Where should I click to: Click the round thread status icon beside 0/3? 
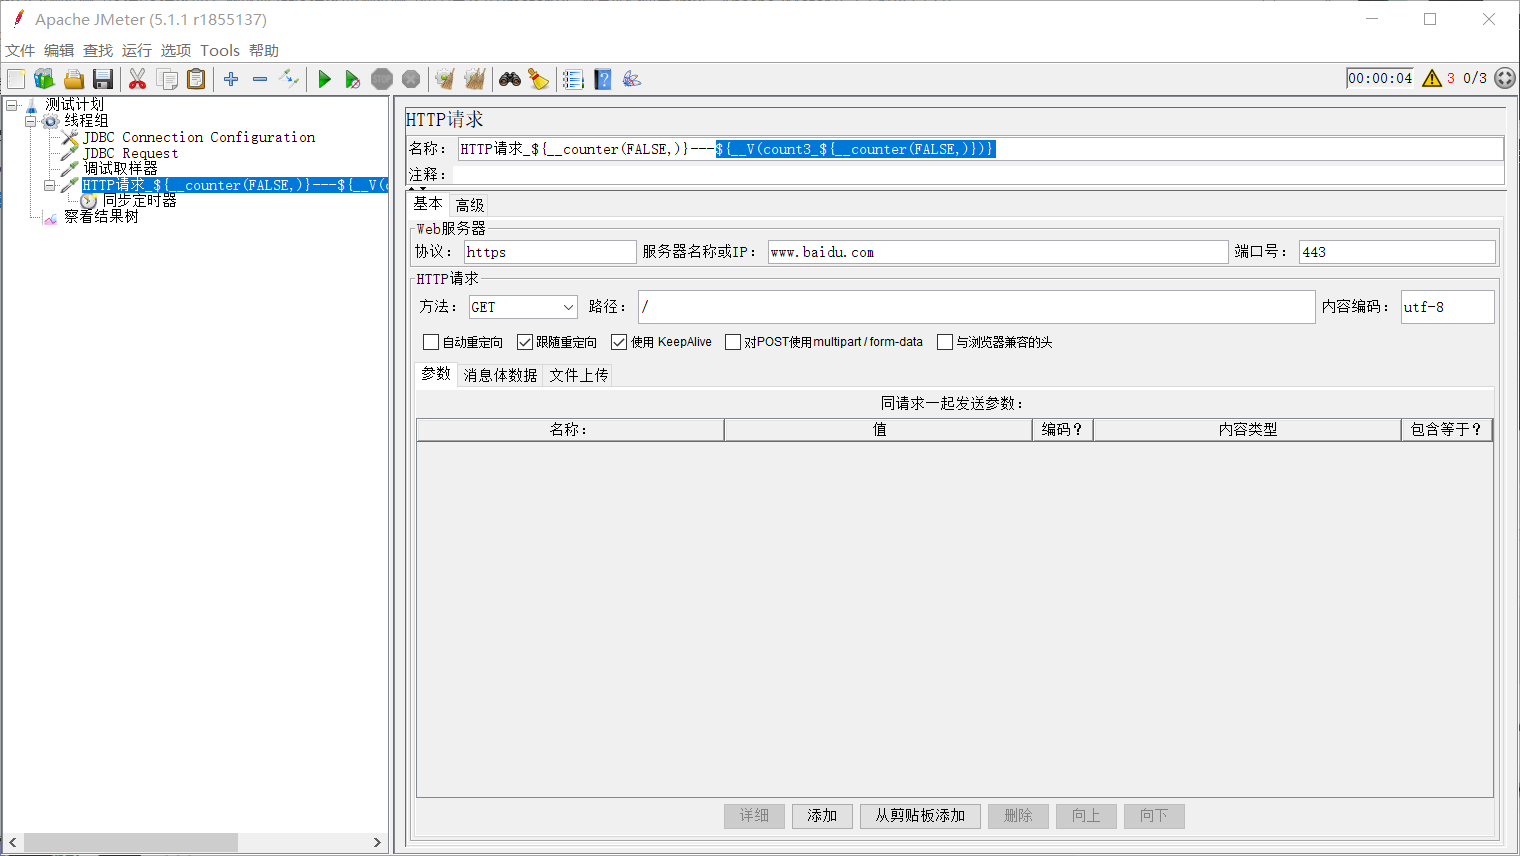click(1505, 78)
